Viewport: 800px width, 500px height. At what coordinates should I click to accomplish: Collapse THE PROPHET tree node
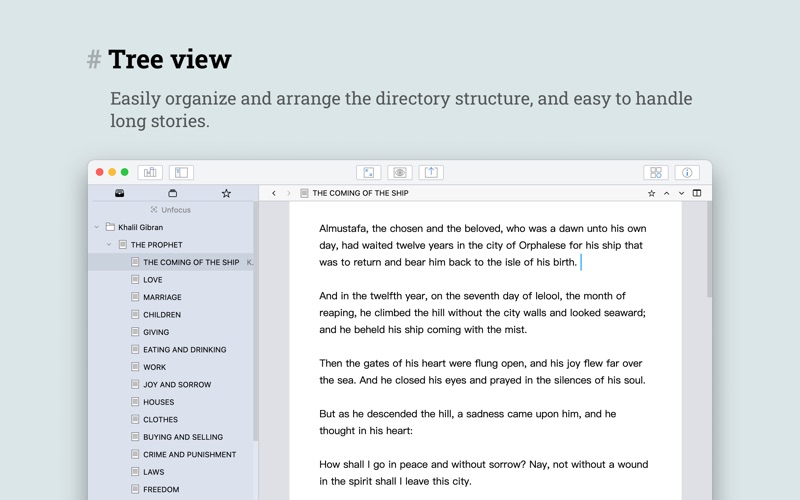[109, 244]
